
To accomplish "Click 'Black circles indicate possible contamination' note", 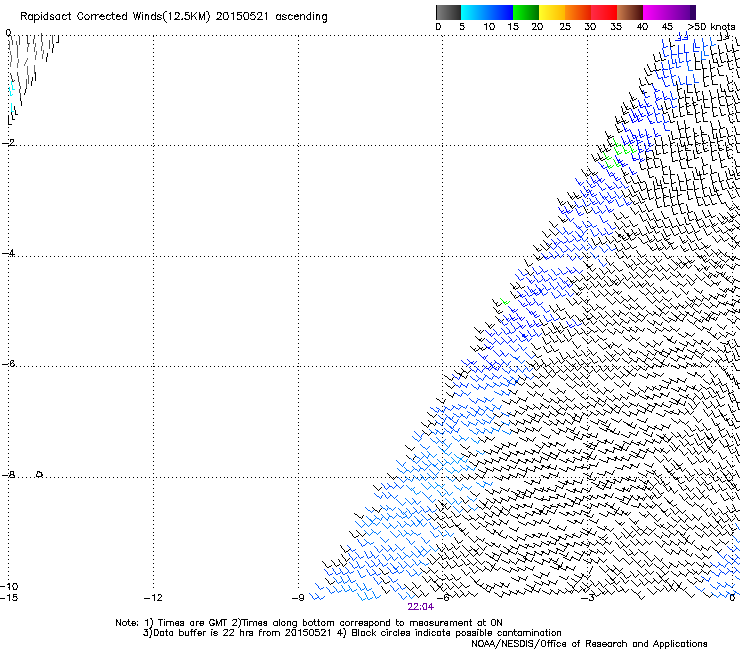I will pos(456,633).
